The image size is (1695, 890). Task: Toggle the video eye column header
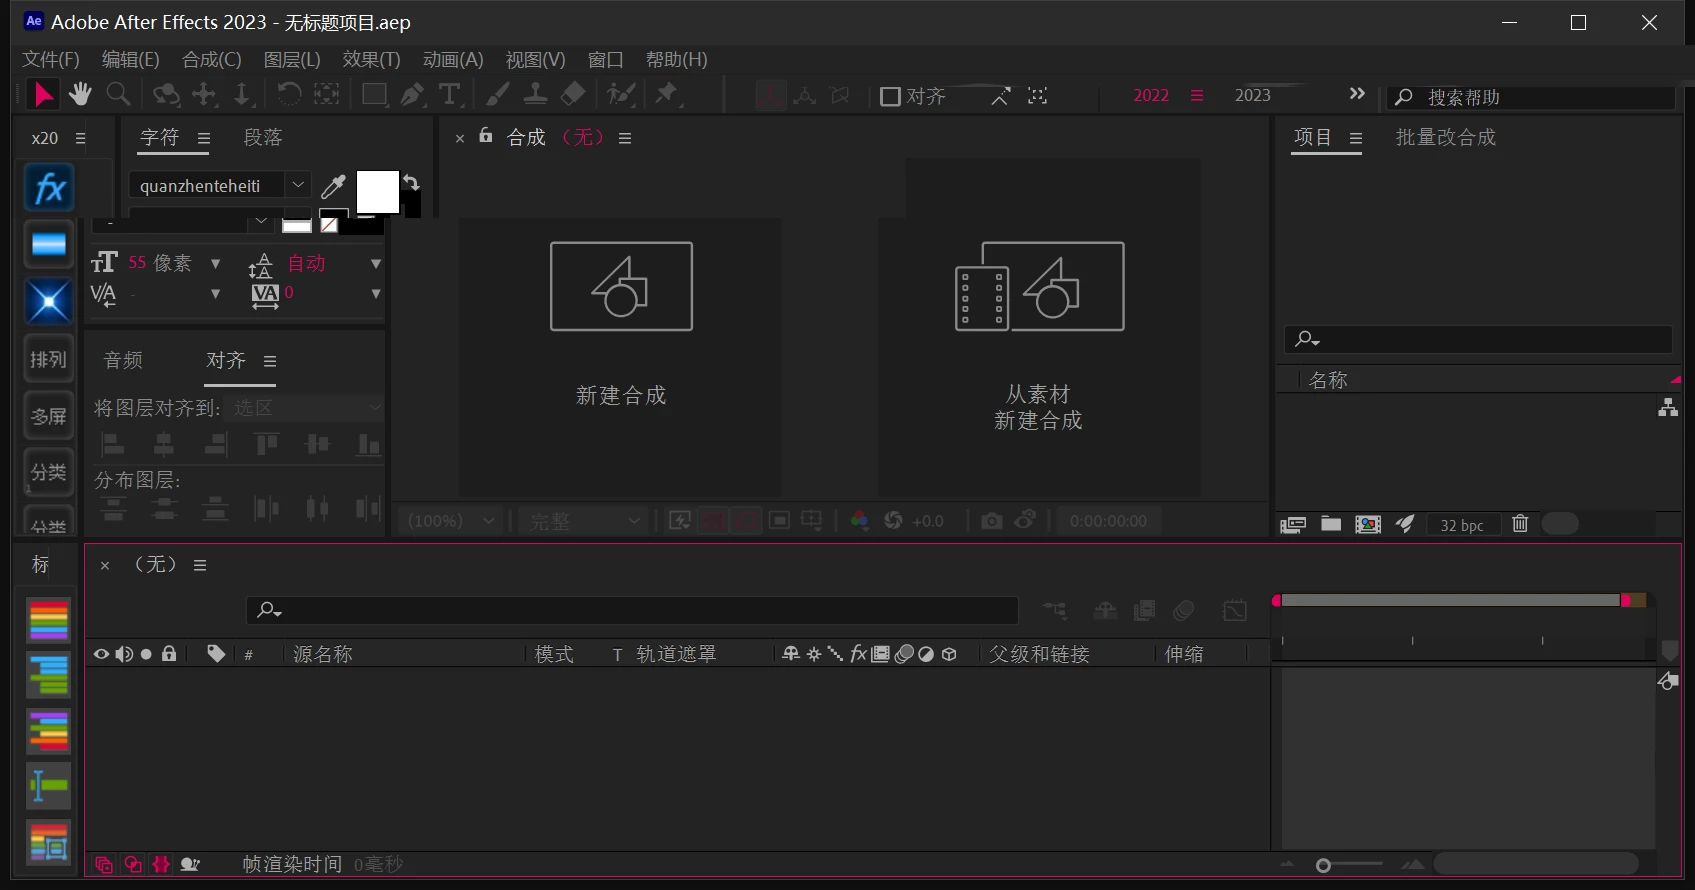[x=101, y=654]
